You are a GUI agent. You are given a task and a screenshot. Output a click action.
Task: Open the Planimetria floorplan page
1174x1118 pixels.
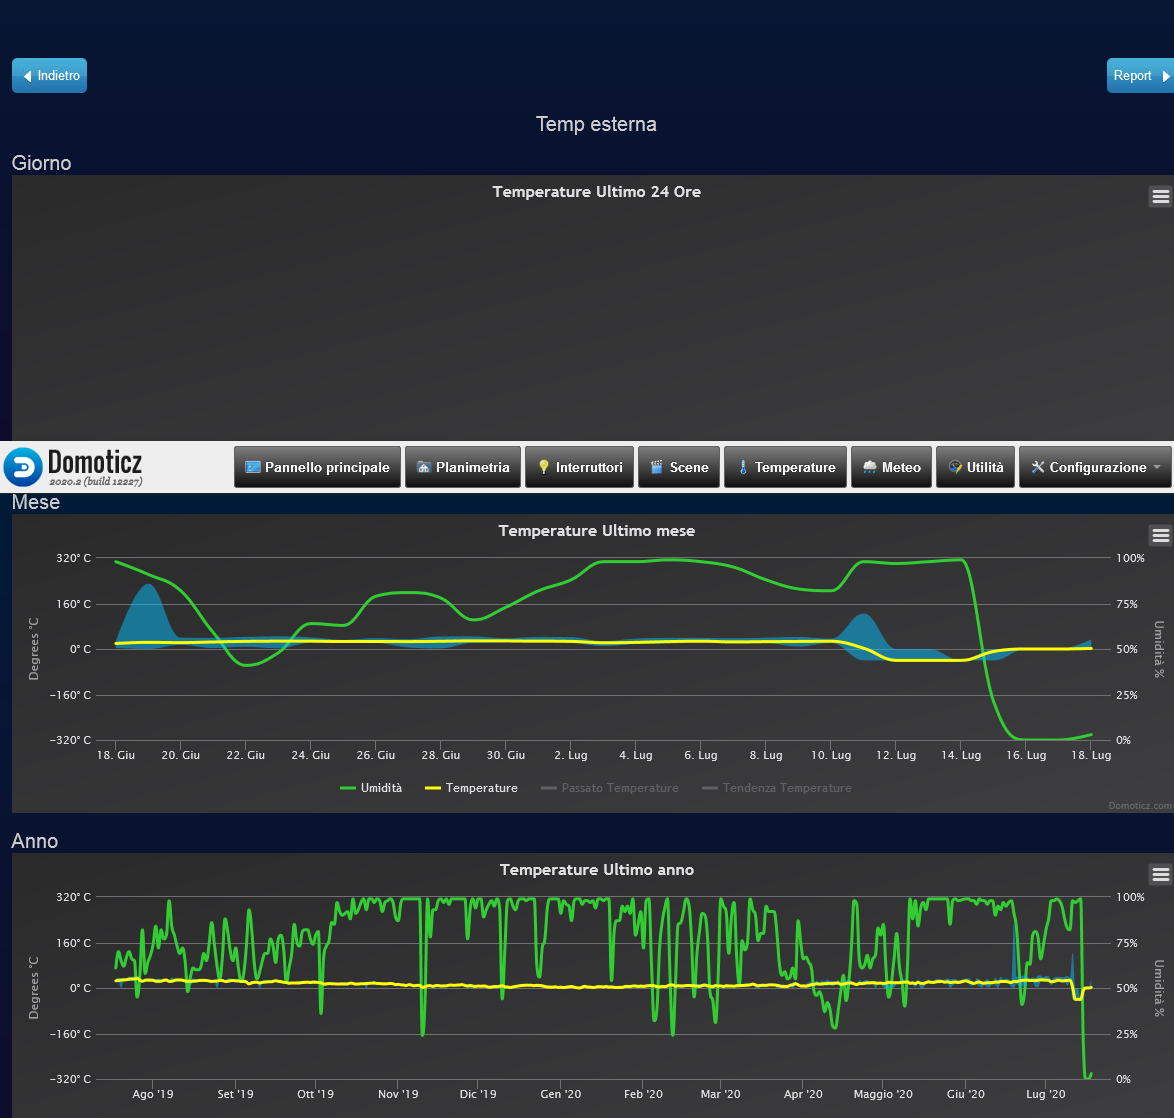click(462, 467)
